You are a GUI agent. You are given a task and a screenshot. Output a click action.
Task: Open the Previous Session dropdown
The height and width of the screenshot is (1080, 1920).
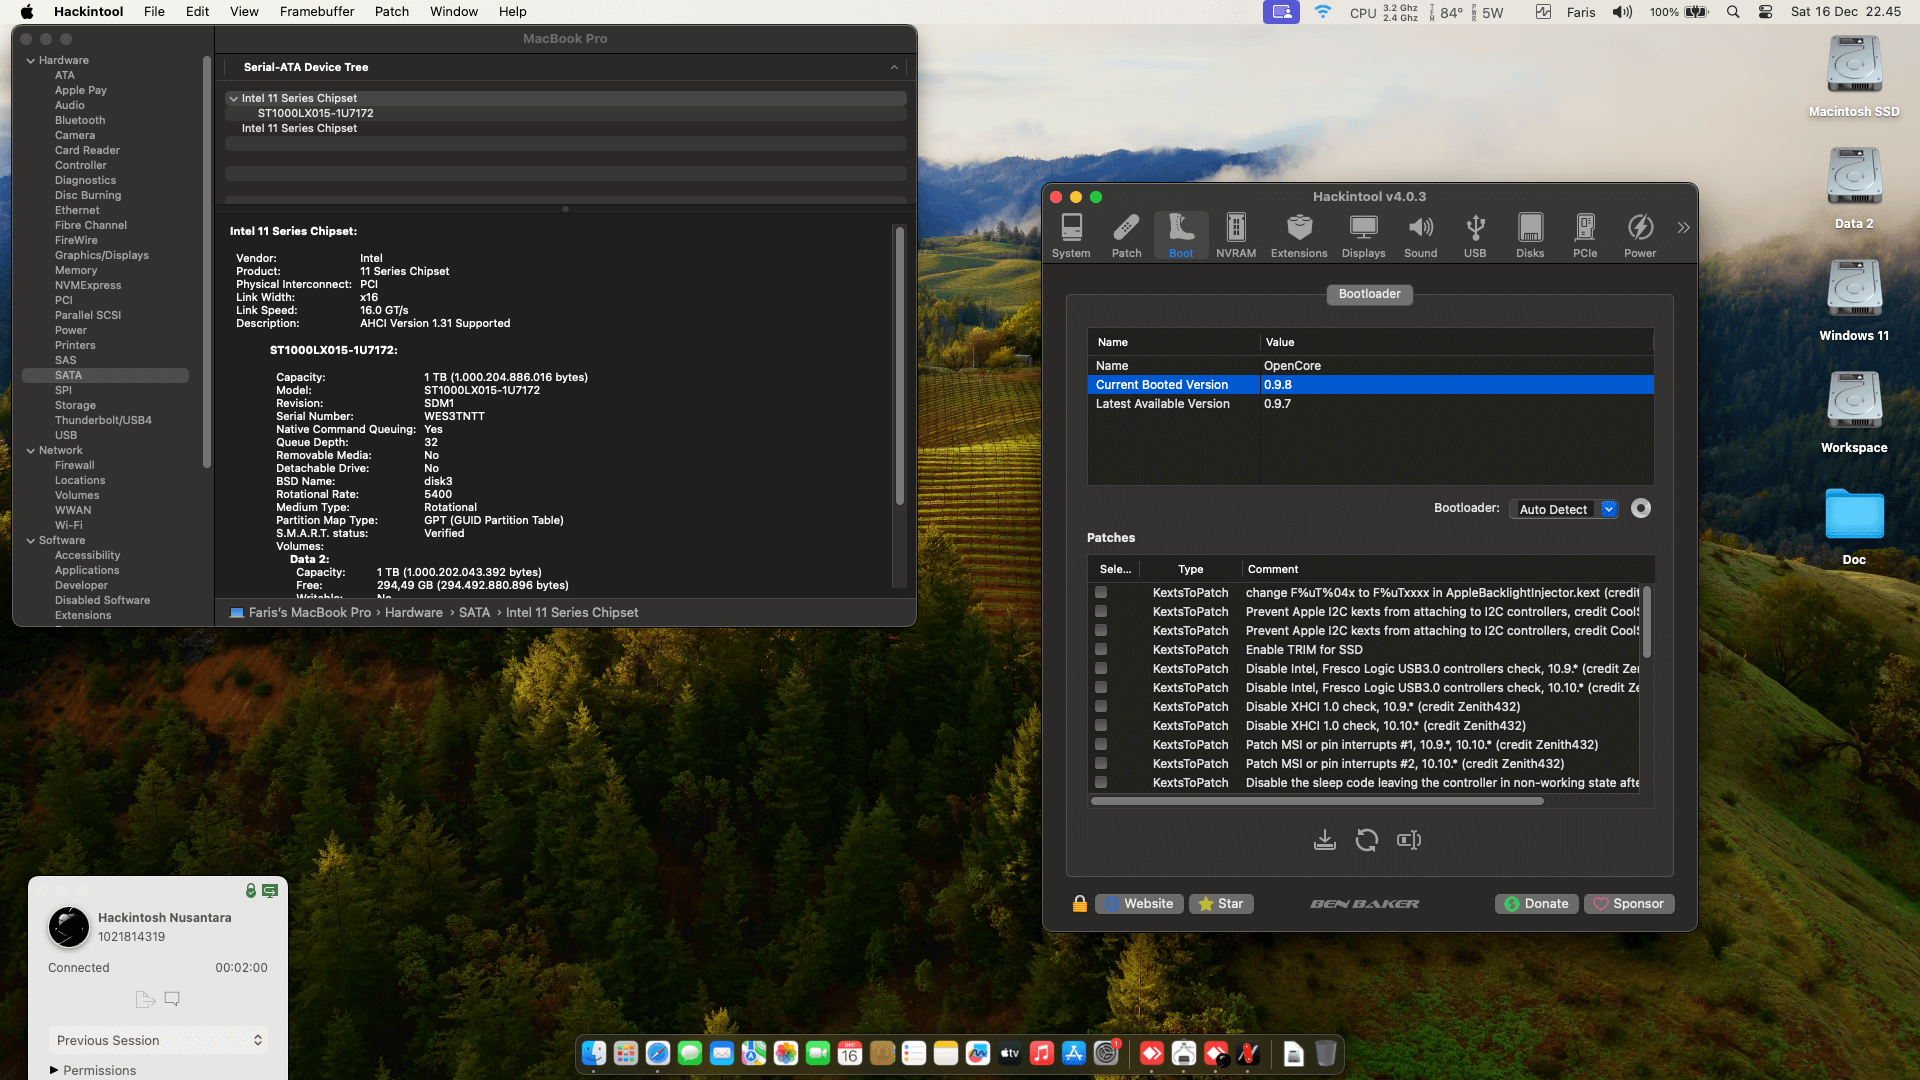click(x=158, y=1040)
